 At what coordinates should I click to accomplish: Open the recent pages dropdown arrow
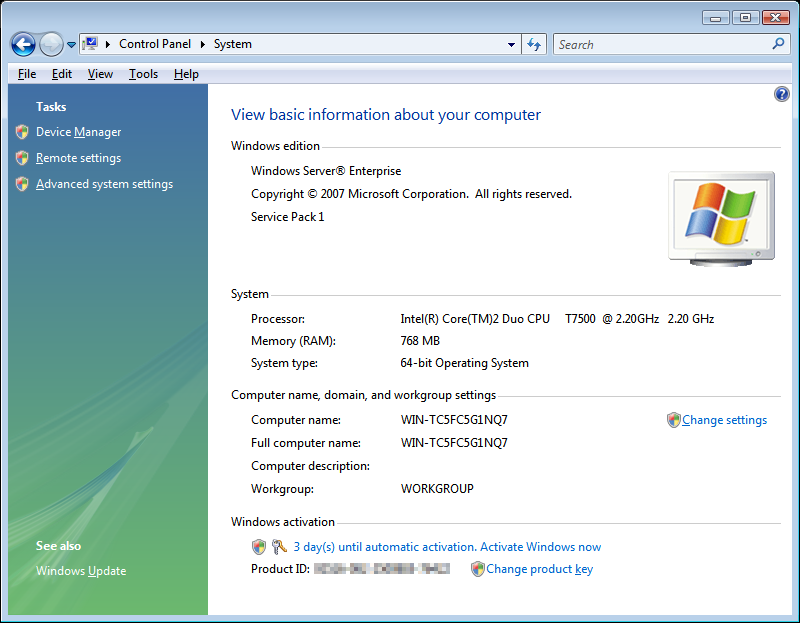pos(71,45)
